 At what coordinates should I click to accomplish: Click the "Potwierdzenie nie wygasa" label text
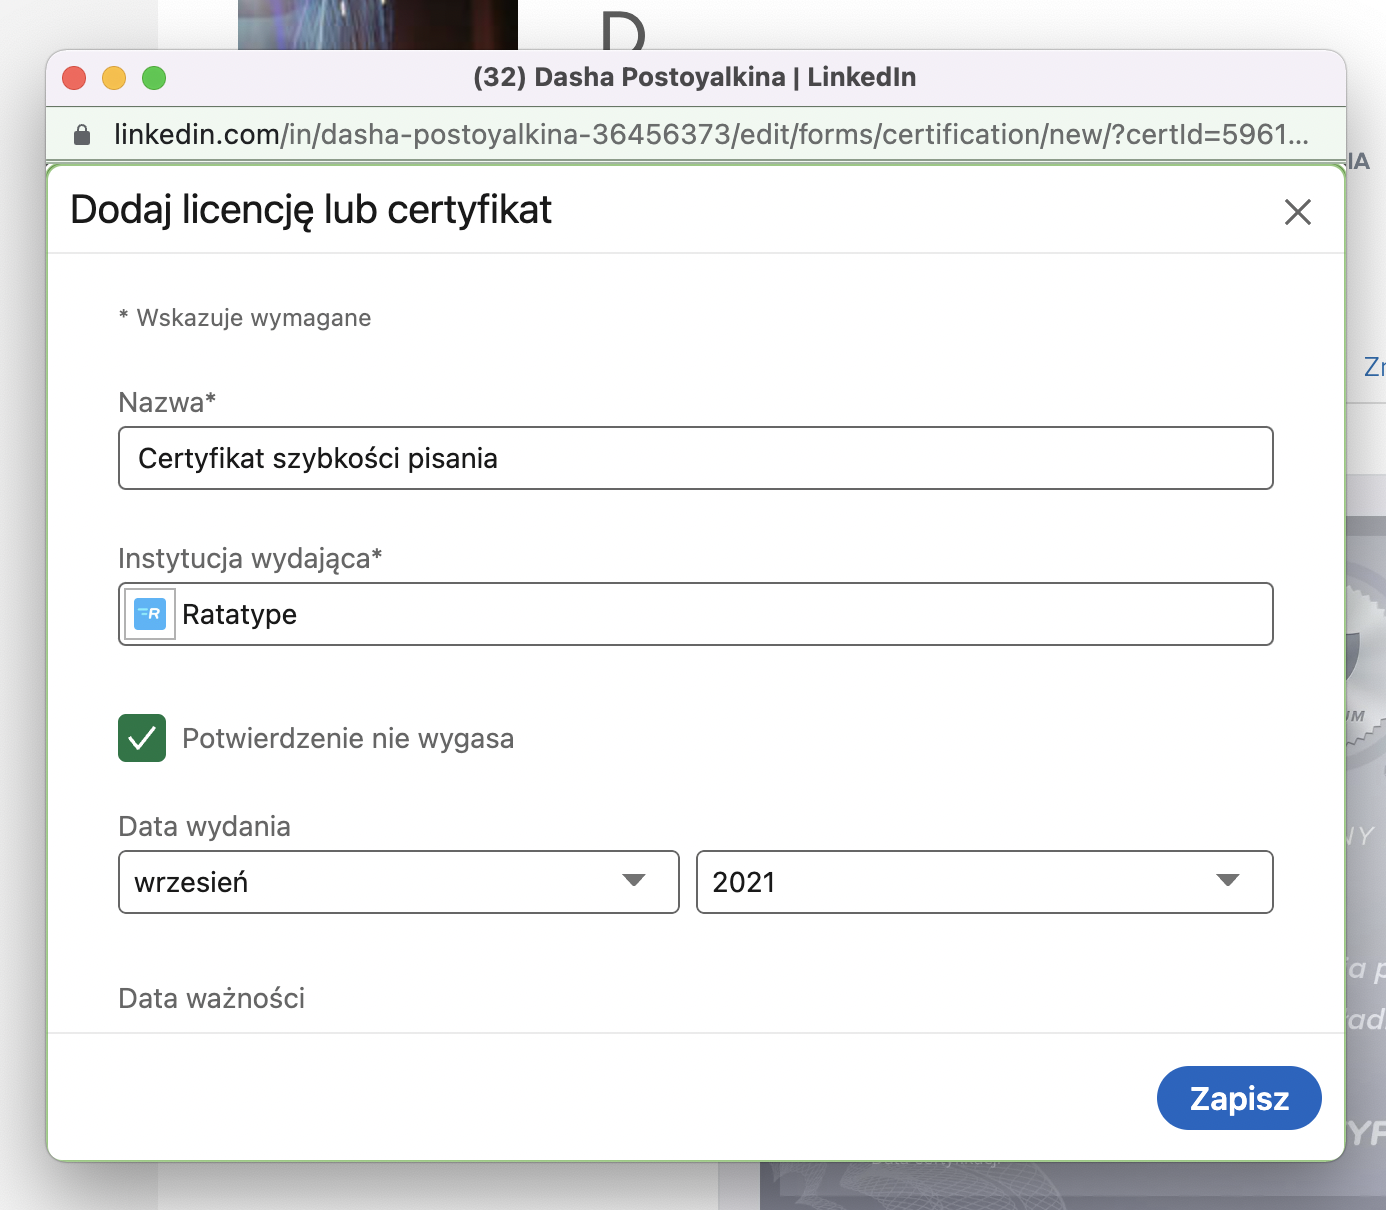348,738
